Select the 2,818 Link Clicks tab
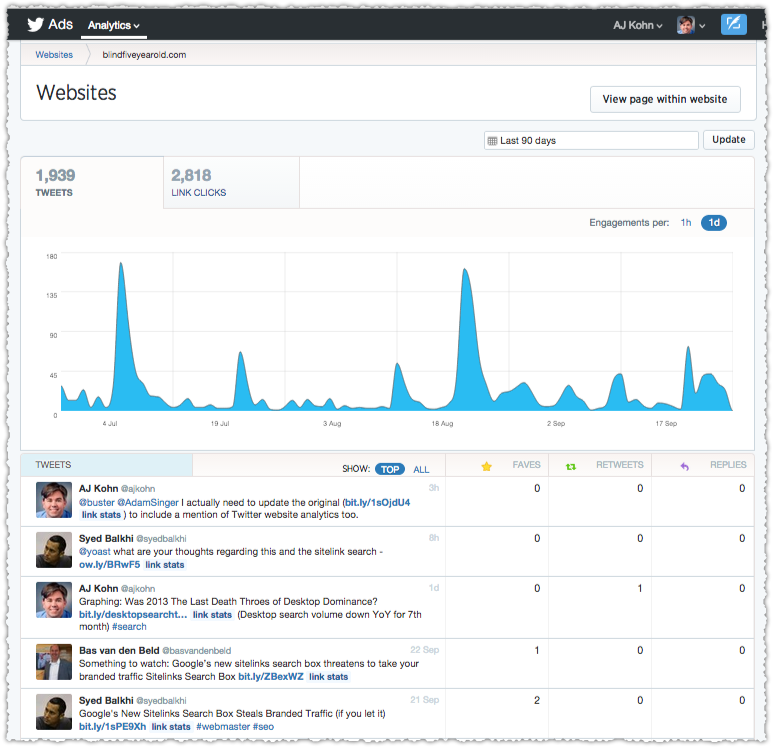This screenshot has height=748, width=773. point(231,182)
